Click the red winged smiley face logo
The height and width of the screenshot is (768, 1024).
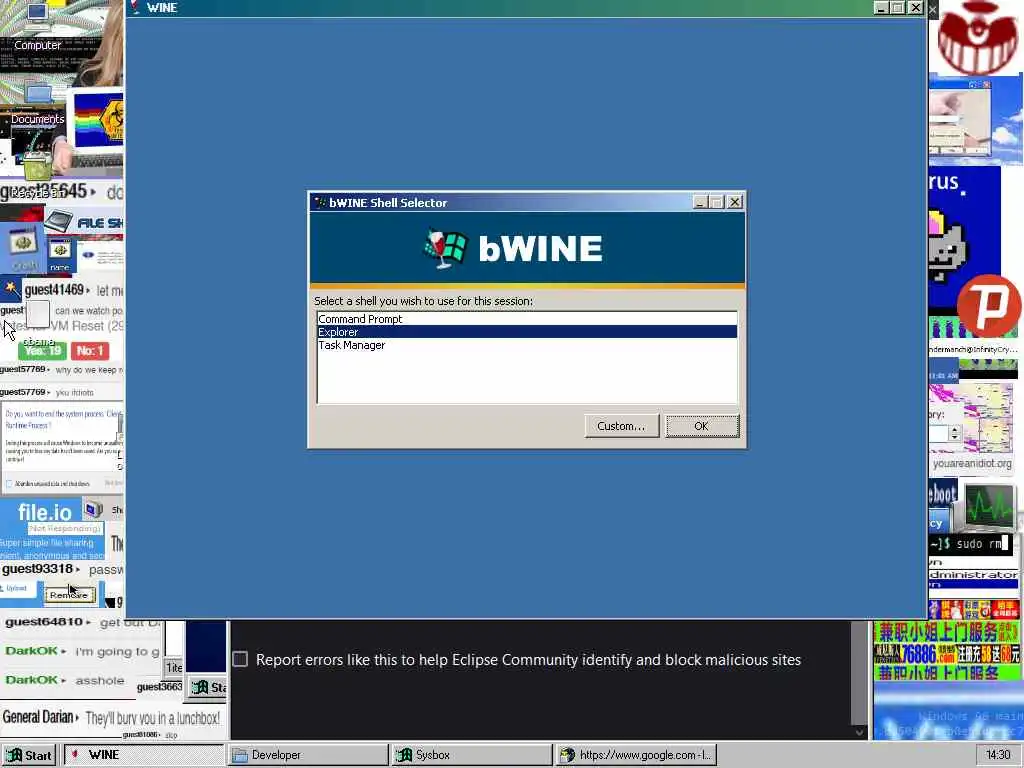(x=976, y=38)
